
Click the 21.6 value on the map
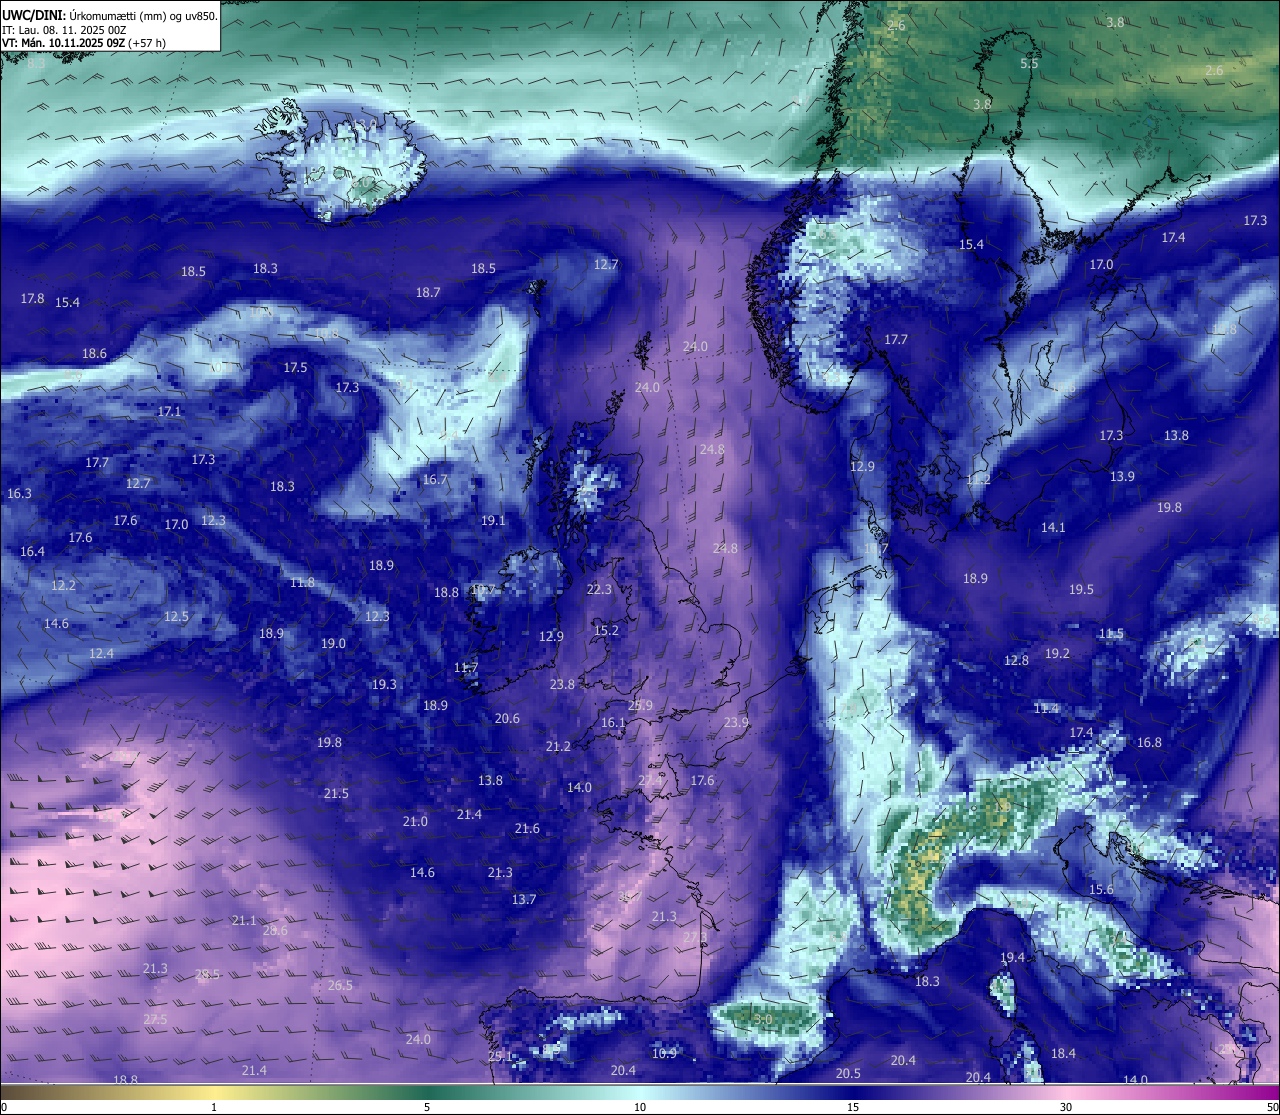tap(527, 829)
